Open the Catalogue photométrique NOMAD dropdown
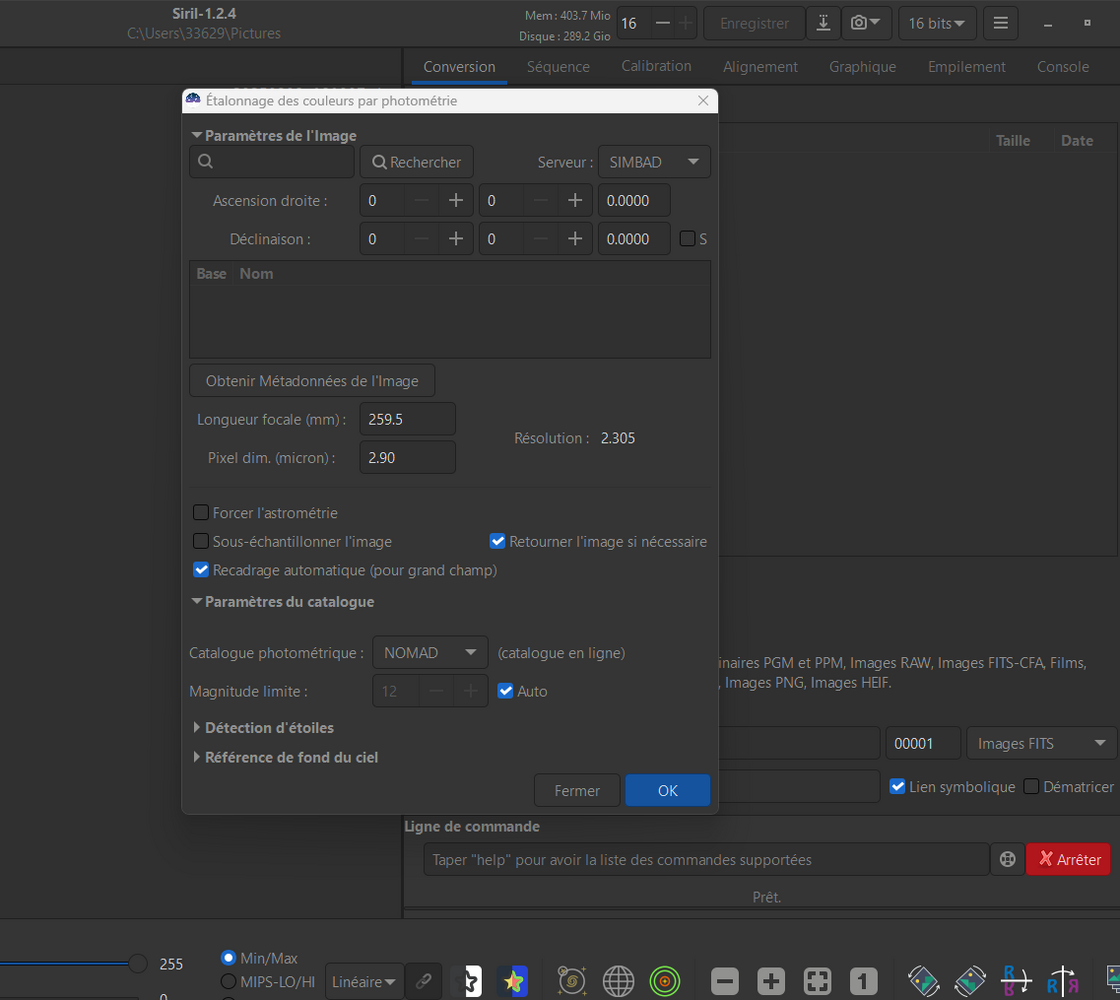Screen dimensions: 1120x1000 (x=430, y=653)
